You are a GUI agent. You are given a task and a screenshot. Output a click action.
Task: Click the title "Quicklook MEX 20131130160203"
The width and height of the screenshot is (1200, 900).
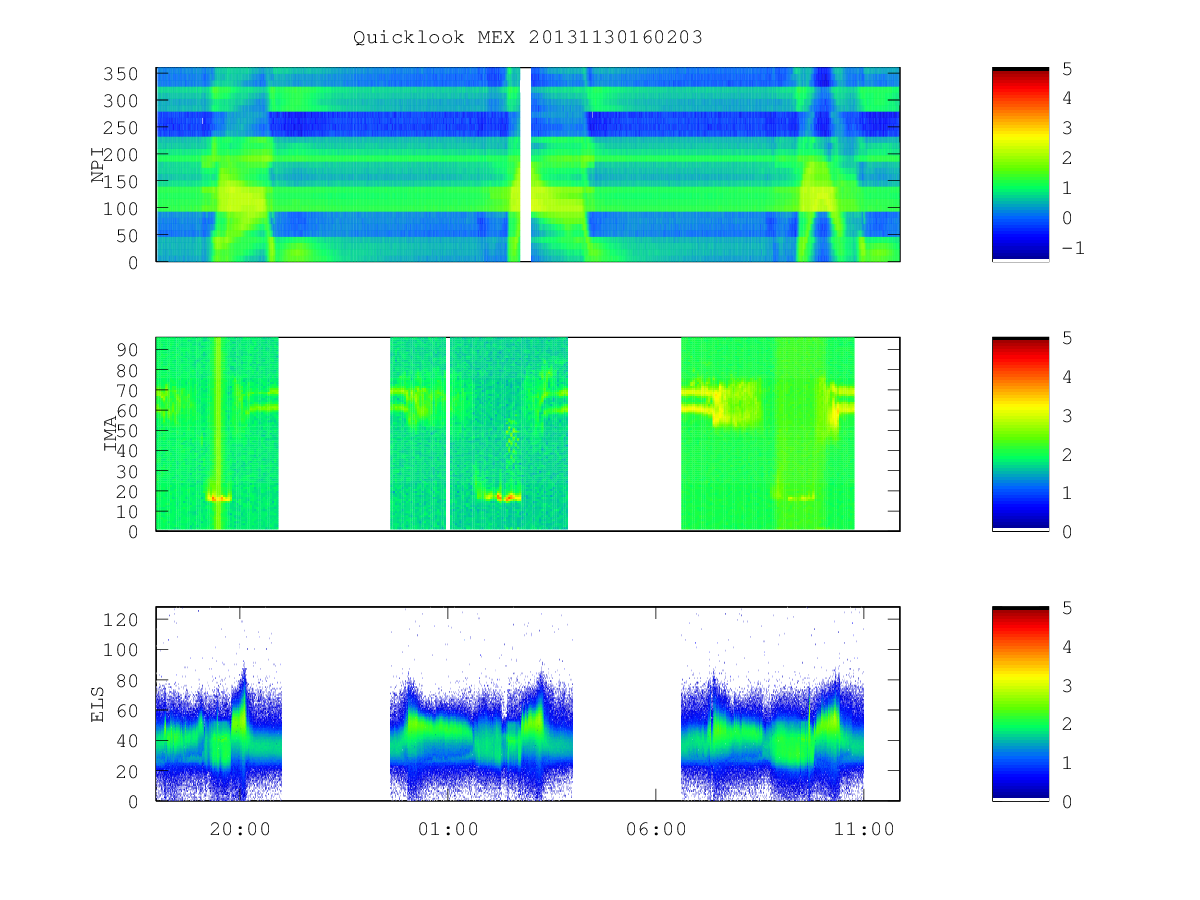point(528,37)
